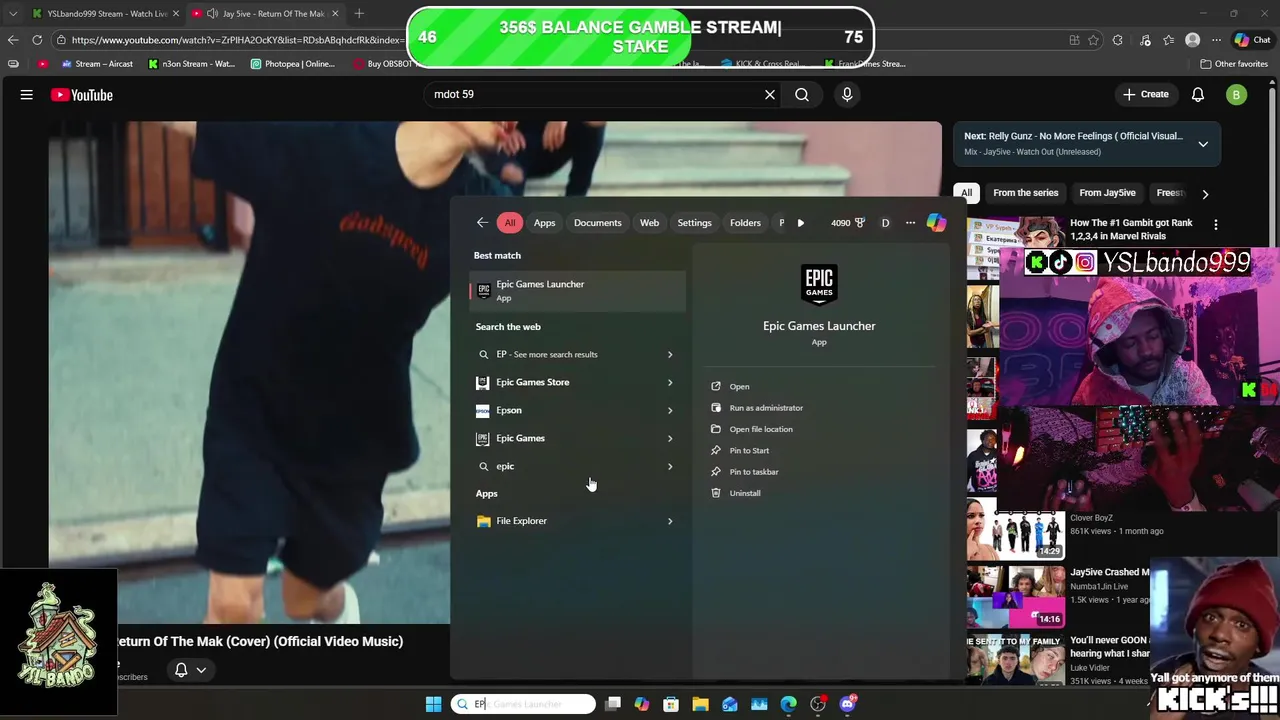Open the YouTube account avatar
Image resolution: width=1280 pixels, height=720 pixels.
tap(1237, 95)
